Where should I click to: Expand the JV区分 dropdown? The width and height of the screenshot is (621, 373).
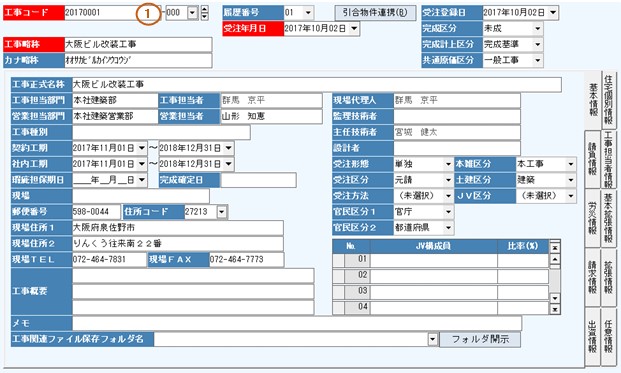[x=571, y=196]
